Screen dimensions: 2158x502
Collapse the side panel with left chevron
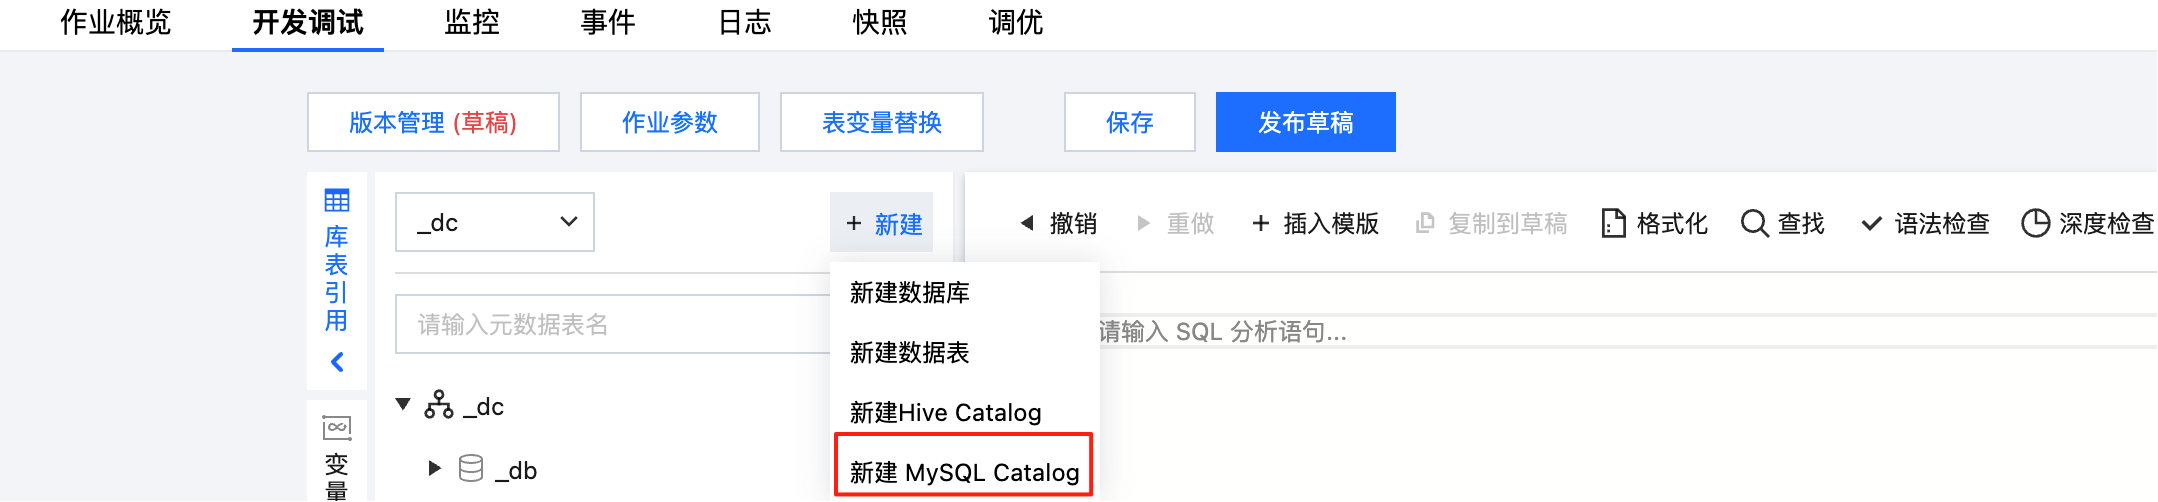point(337,362)
